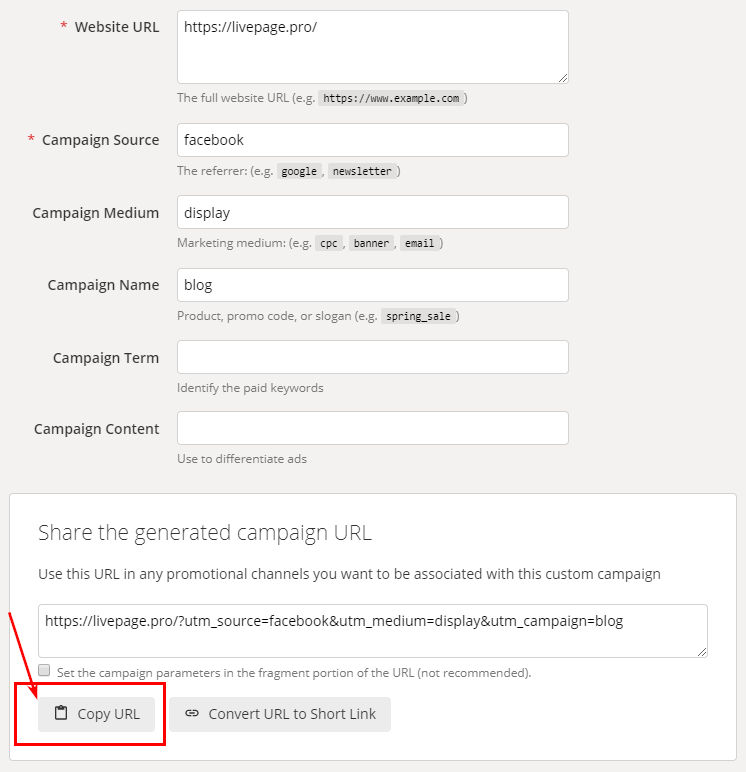The image size is (746, 772).
Task: Click the empty Campaign Content input
Action: point(372,428)
